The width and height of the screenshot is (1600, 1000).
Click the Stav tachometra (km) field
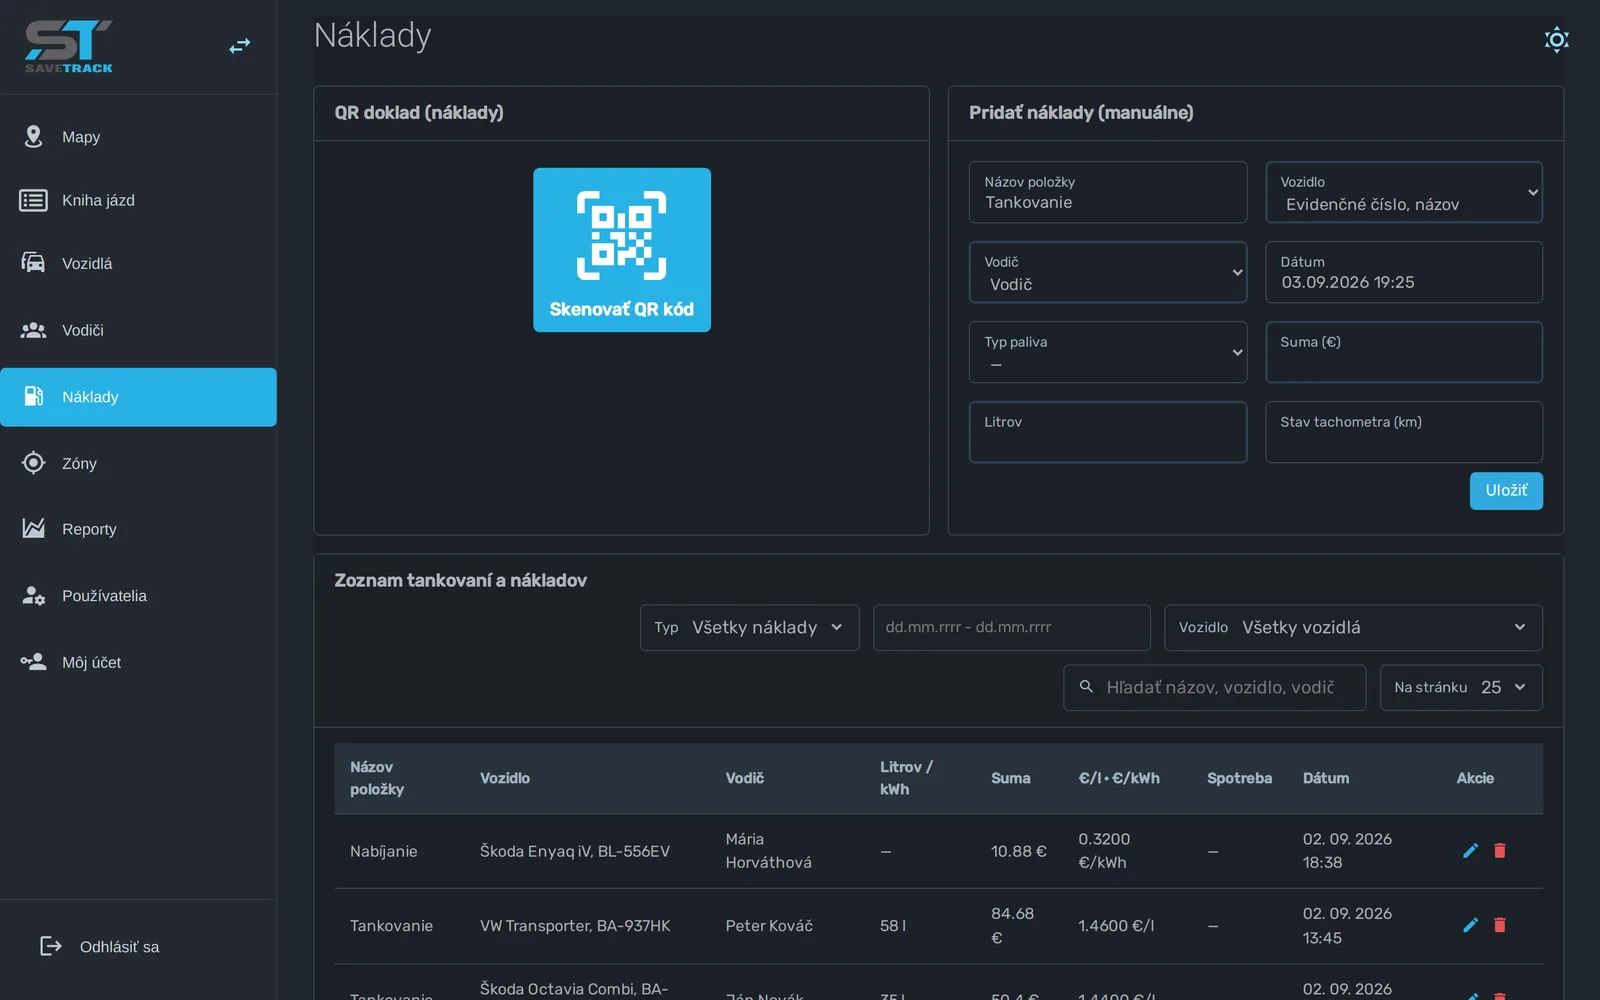point(1404,432)
